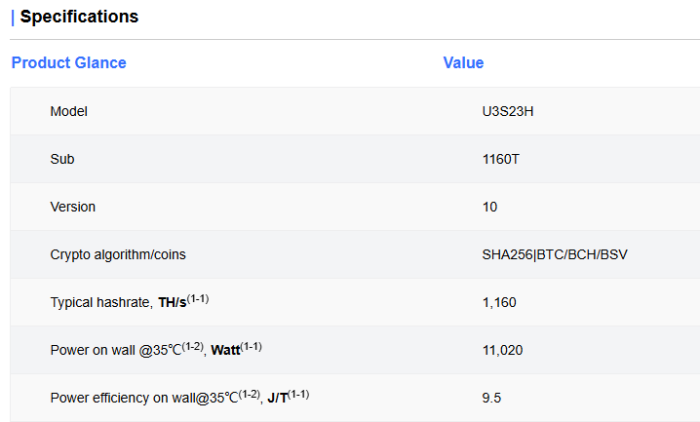
Task: Click the Version row label
Action: coord(73,207)
